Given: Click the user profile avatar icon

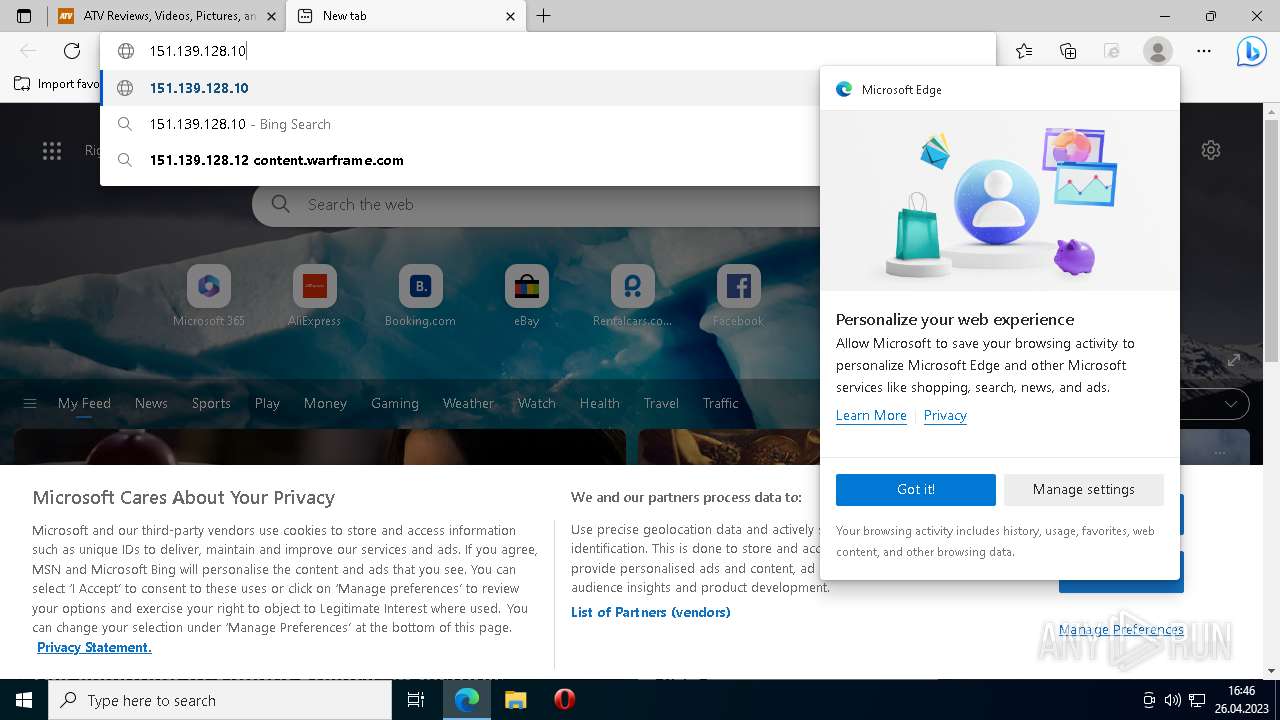Looking at the screenshot, I should (1157, 51).
